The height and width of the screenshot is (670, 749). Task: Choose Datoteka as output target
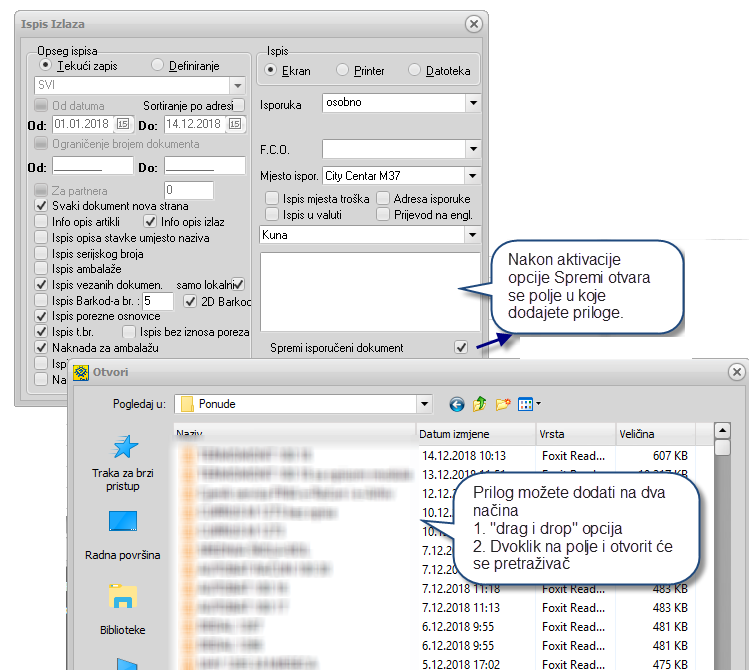click(x=417, y=71)
